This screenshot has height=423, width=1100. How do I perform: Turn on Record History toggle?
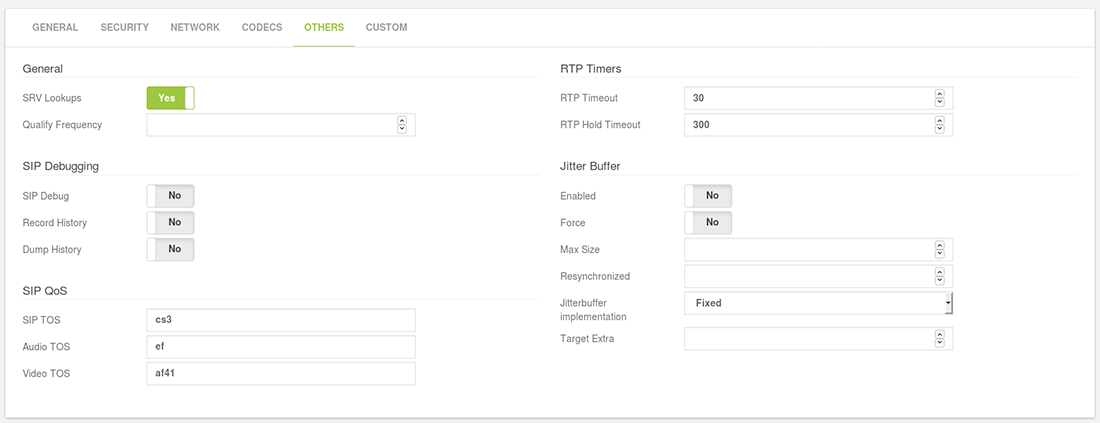(170, 222)
